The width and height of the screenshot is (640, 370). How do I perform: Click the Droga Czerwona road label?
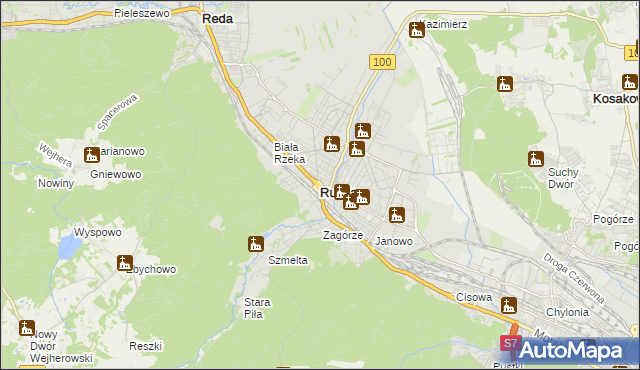(x=573, y=279)
